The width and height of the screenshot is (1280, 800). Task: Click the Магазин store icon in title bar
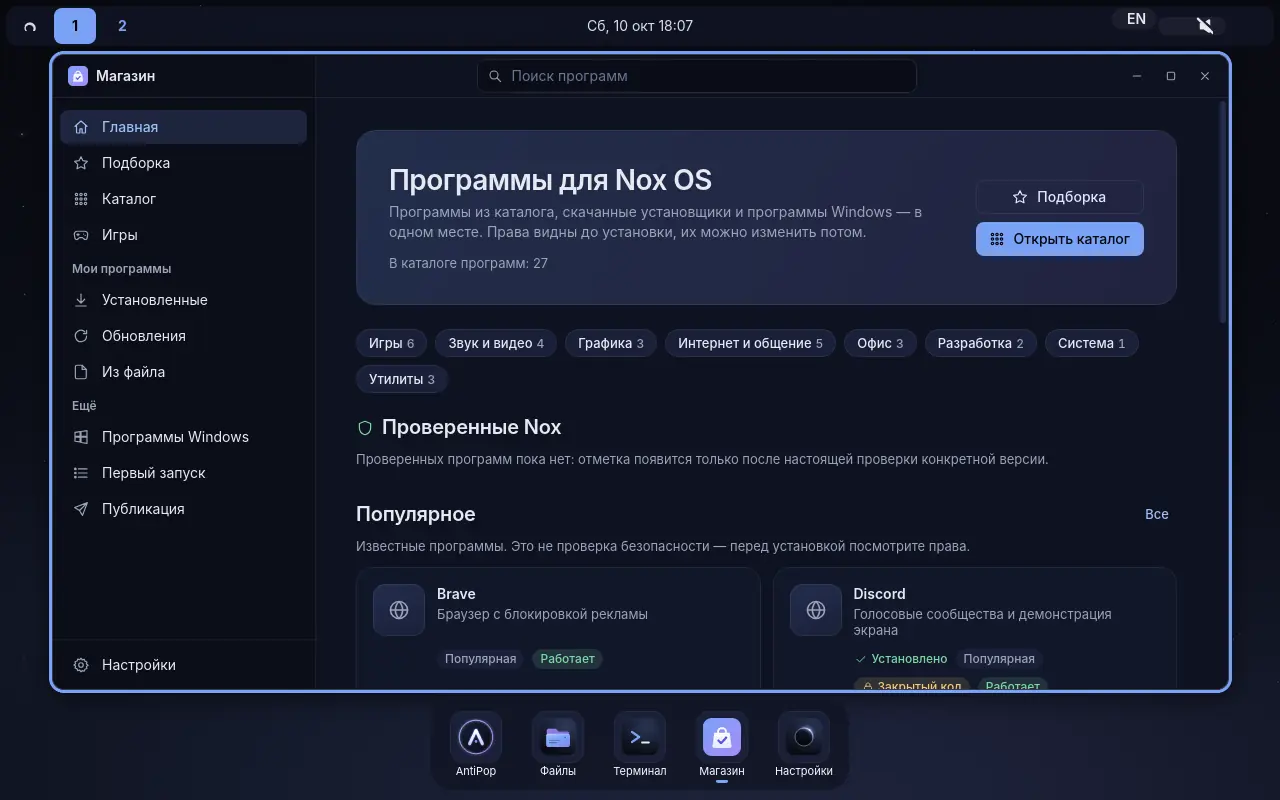[78, 76]
